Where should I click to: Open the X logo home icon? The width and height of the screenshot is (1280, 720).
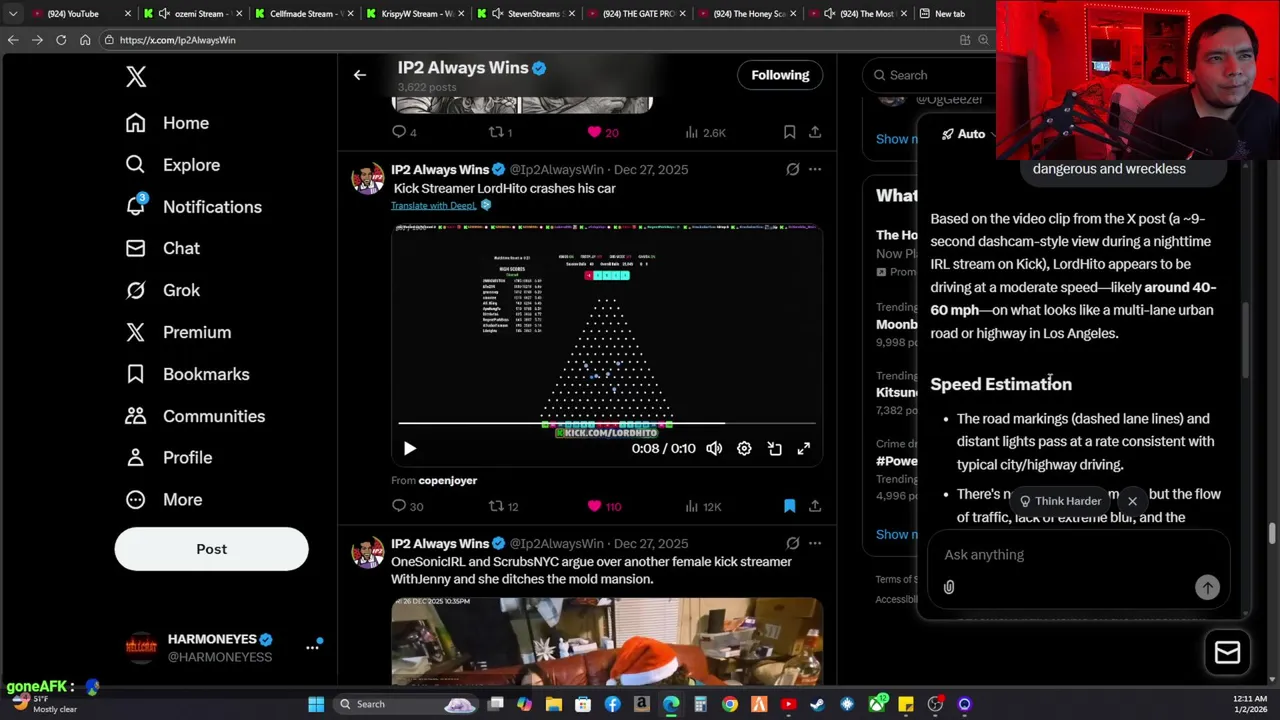136,76
